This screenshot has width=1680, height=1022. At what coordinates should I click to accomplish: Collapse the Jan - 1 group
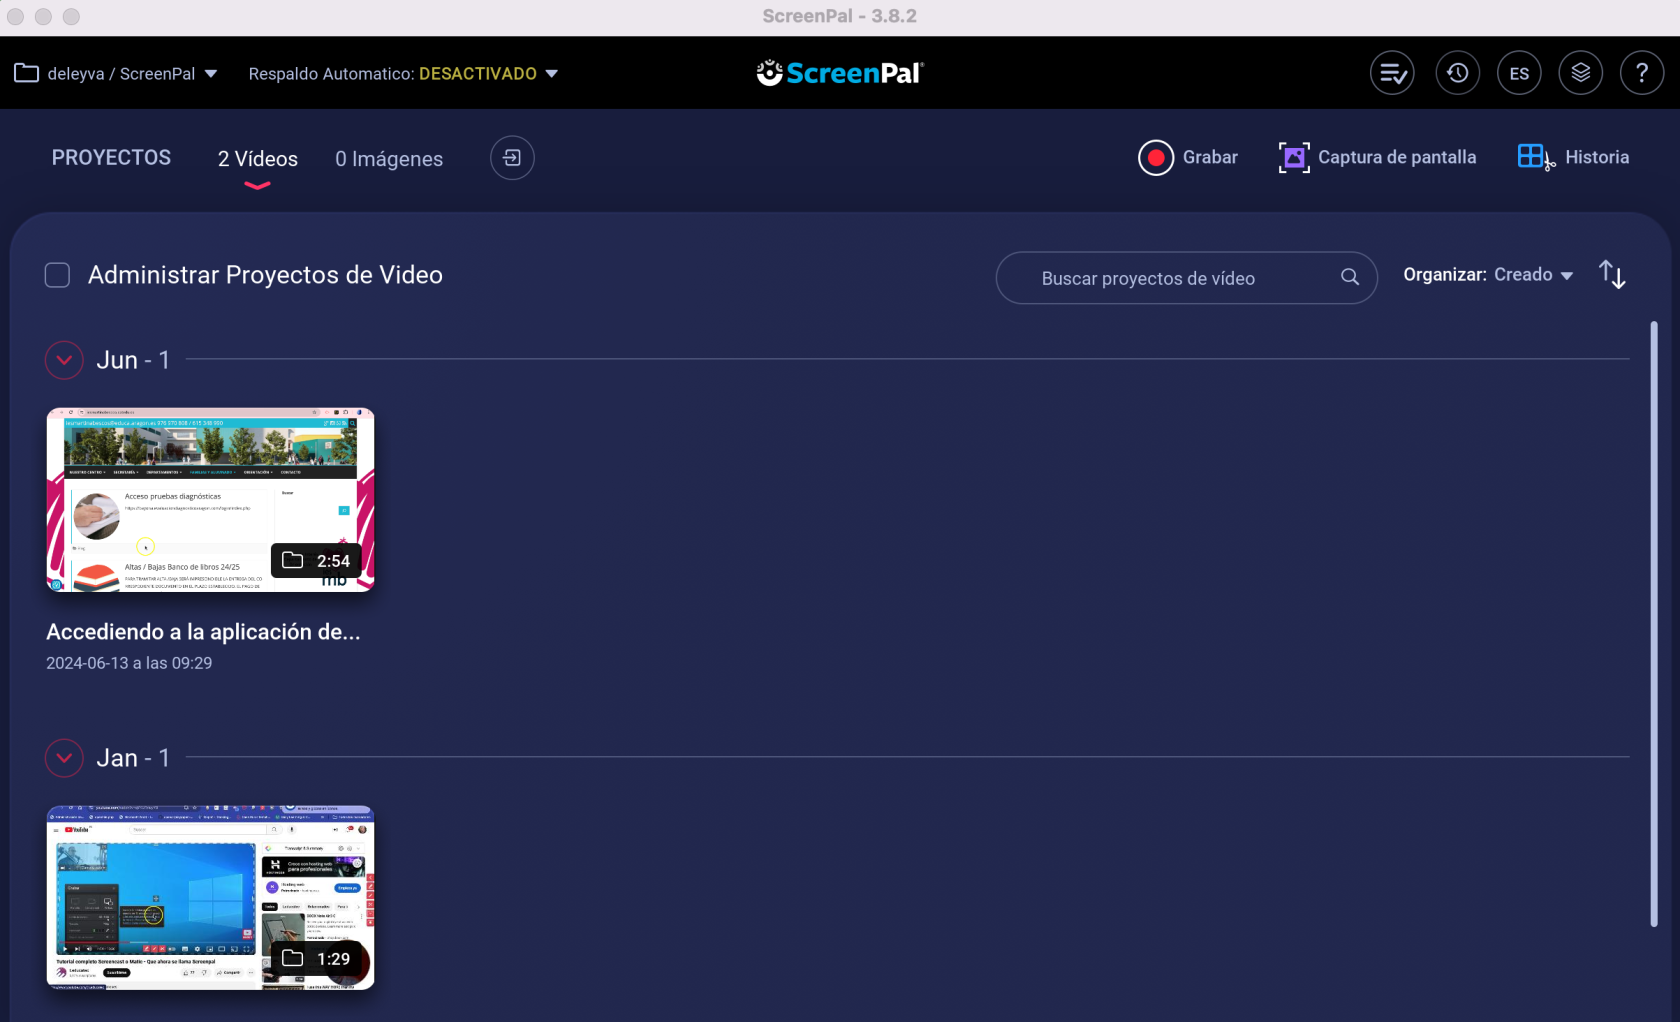pos(64,758)
